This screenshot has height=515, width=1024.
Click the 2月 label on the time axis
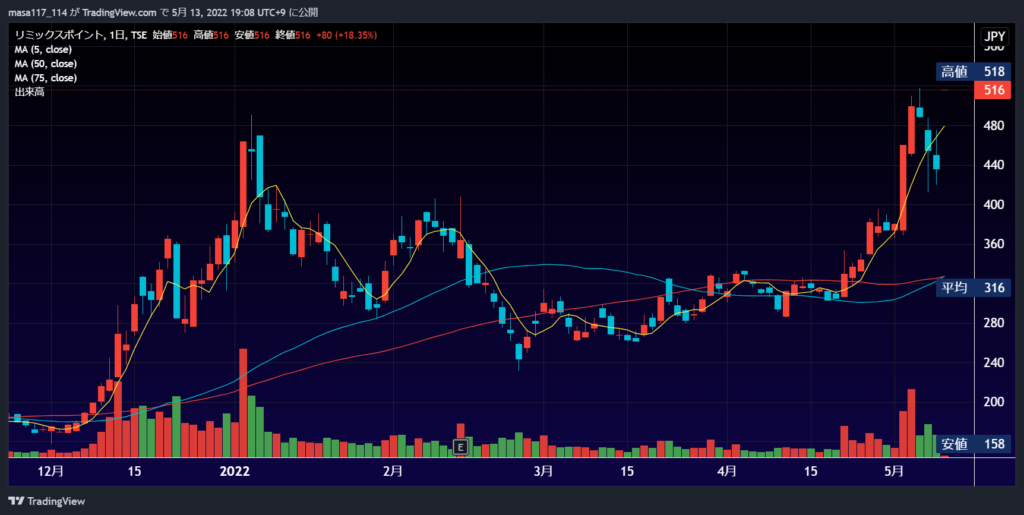[x=392, y=471]
